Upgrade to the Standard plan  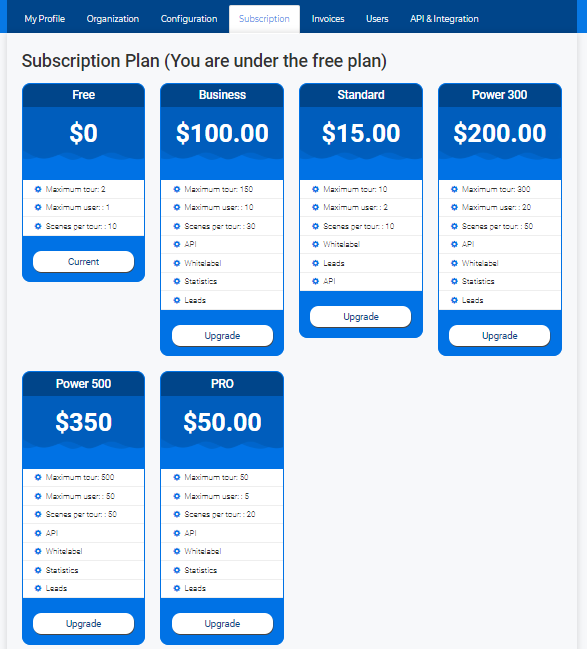tap(361, 317)
